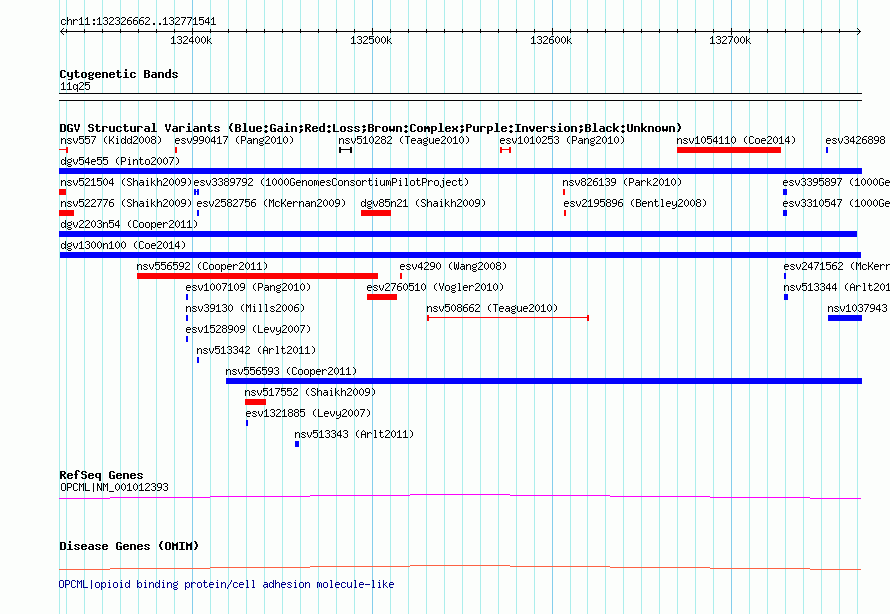Select the blue bar under nsv1037943
The width and height of the screenshot is (890, 614).
(x=845, y=318)
